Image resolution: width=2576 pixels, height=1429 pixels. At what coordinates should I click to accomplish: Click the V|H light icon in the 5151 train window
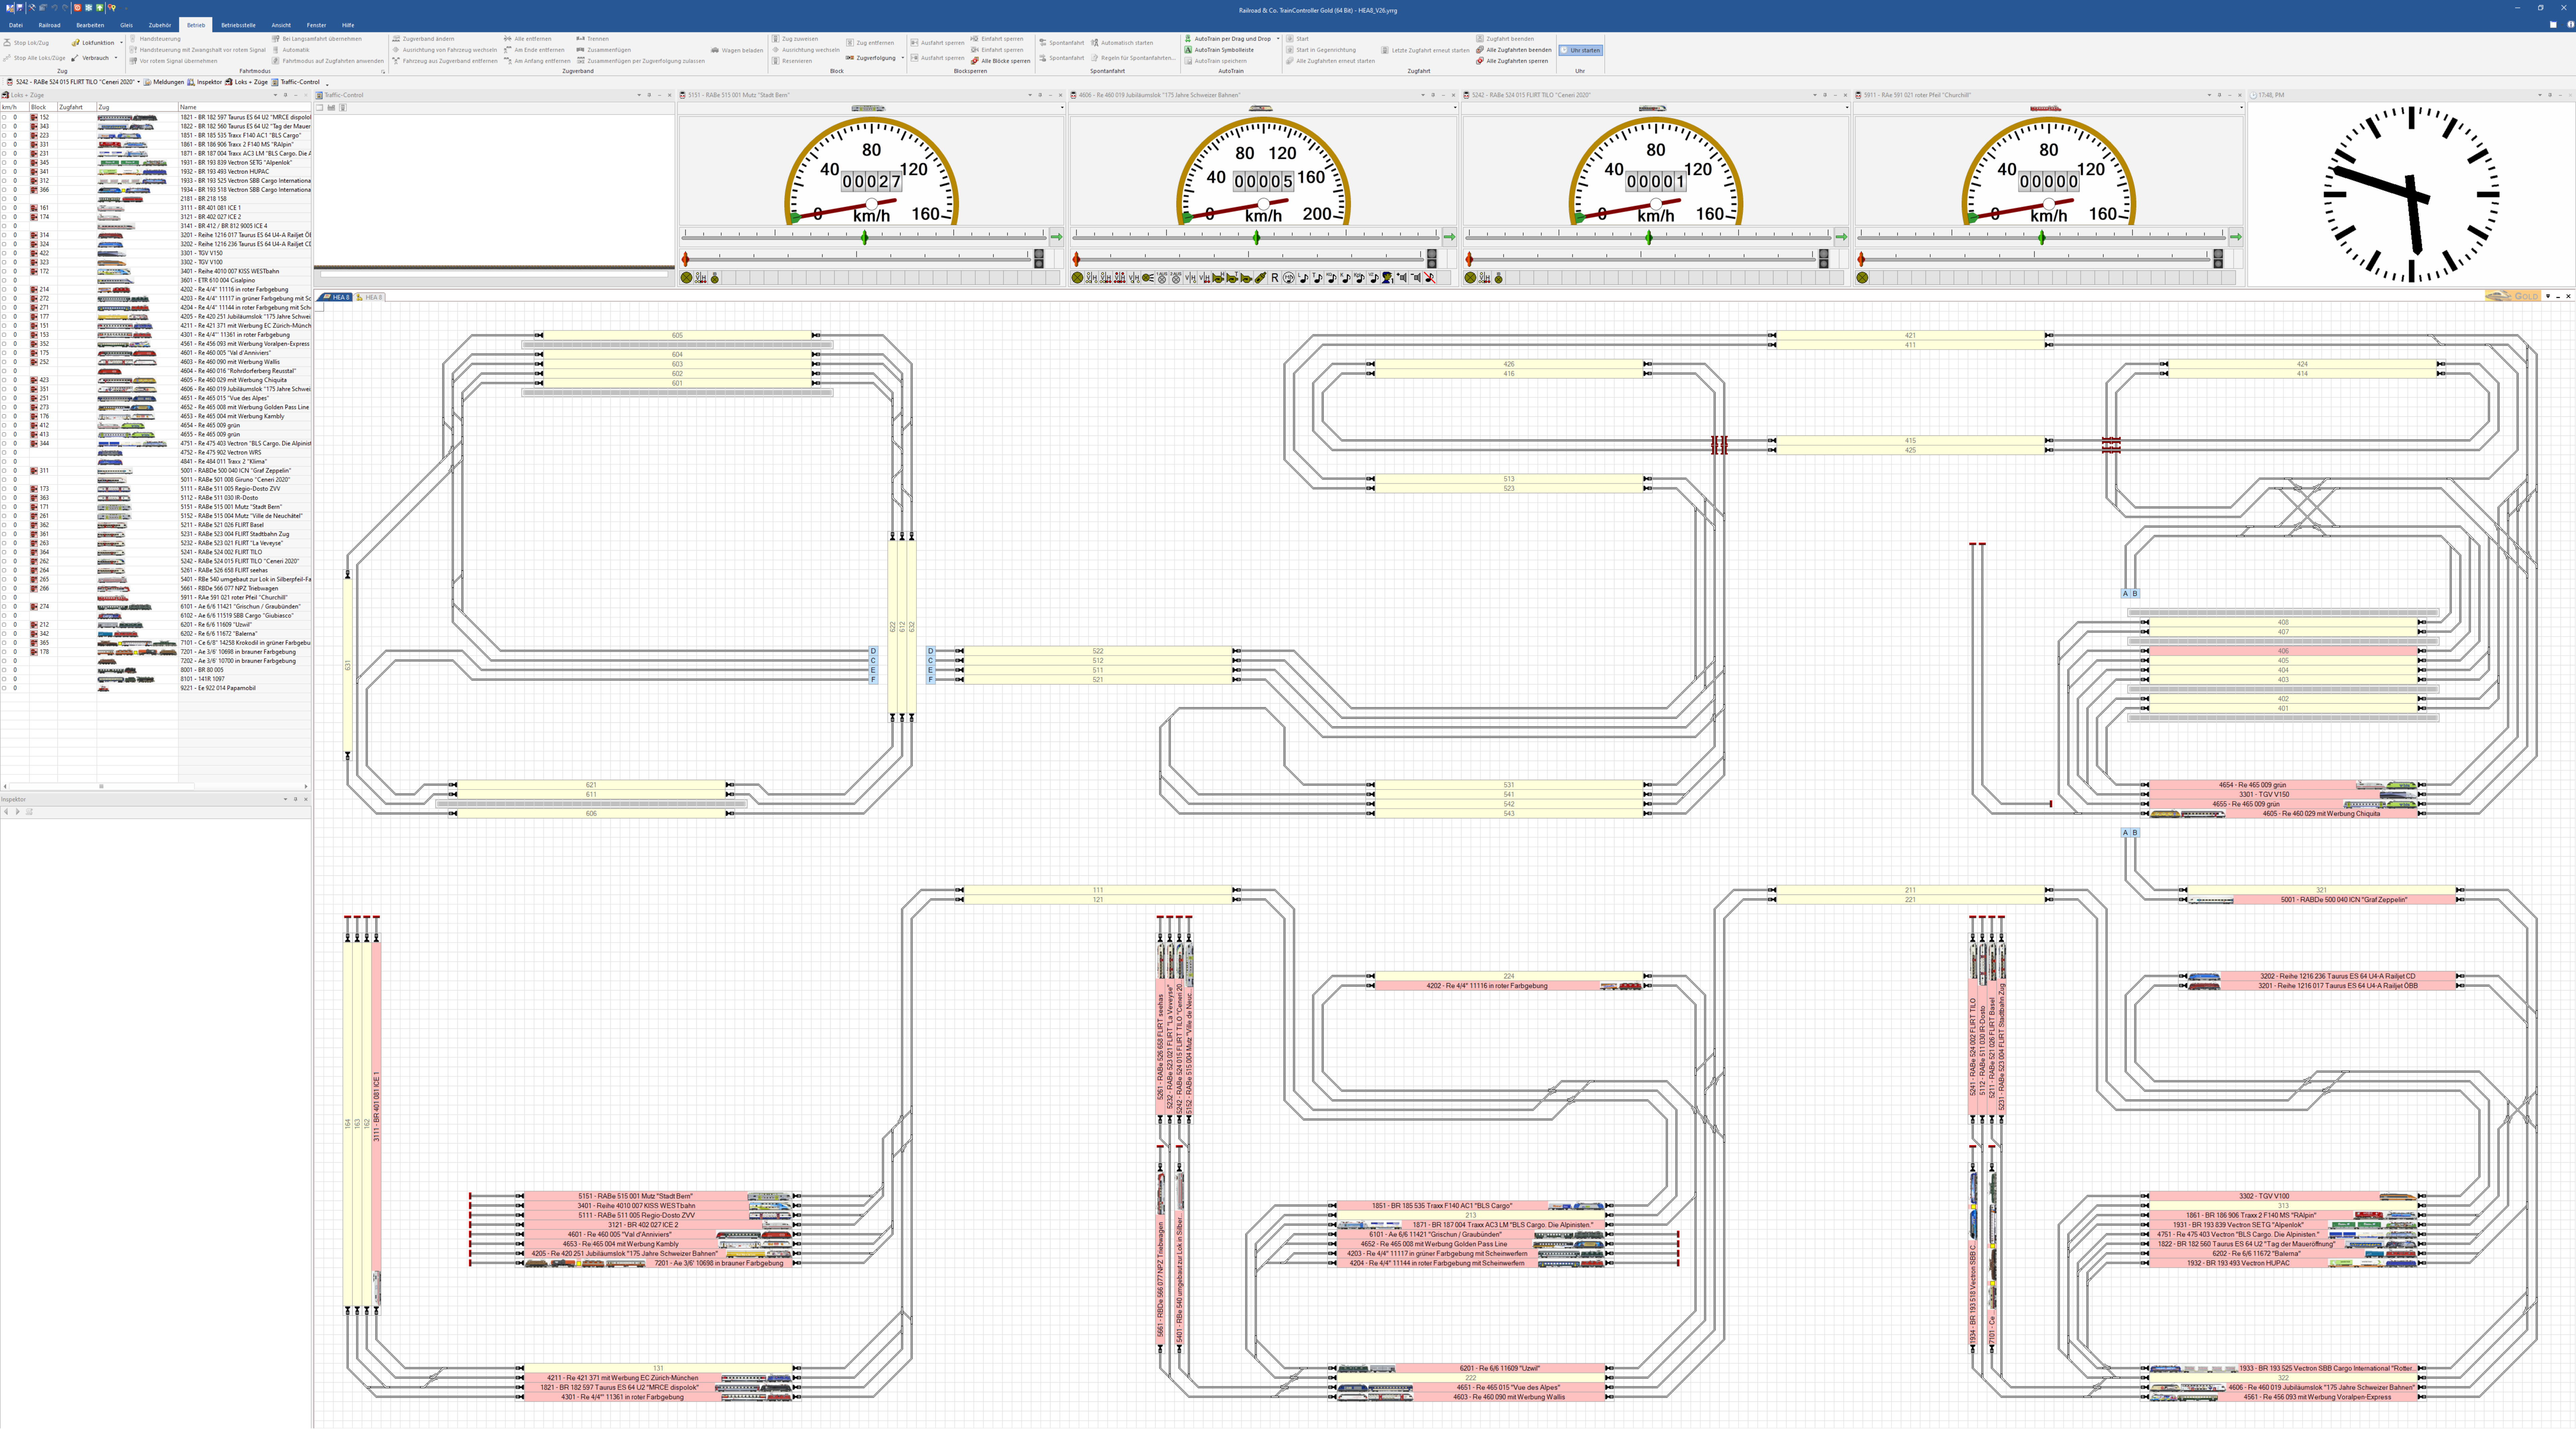pos(701,278)
